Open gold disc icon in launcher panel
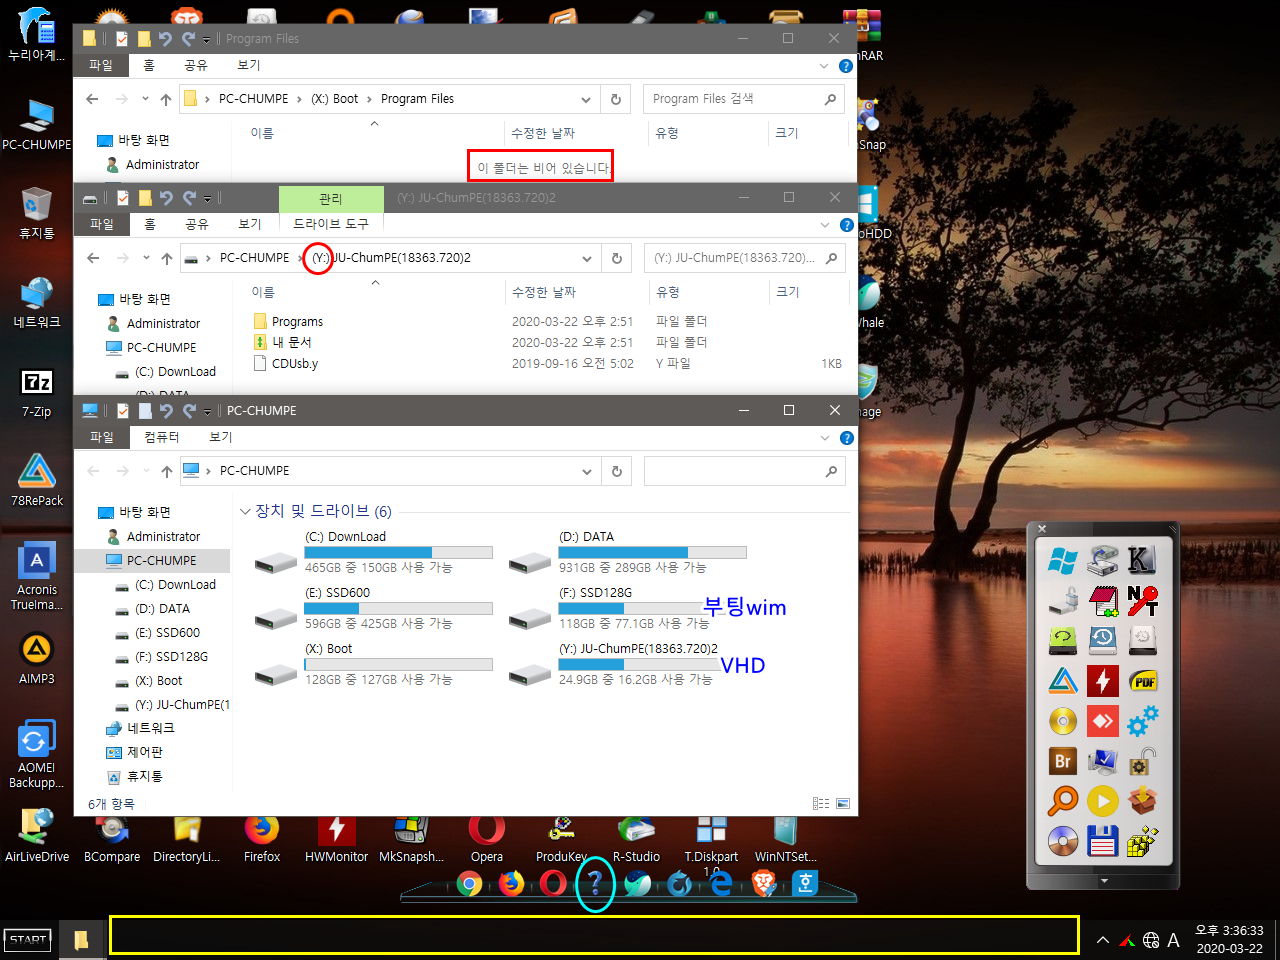This screenshot has height=960, width=1280. pyautogui.click(x=1062, y=721)
